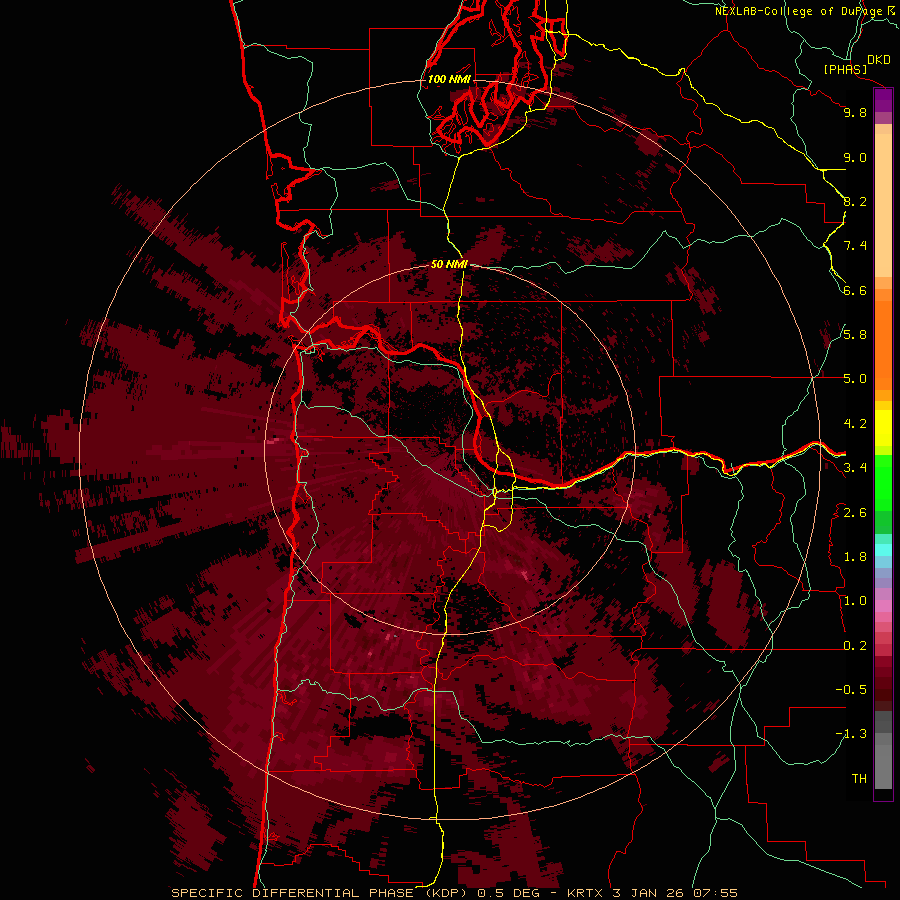Image resolution: width=900 pixels, height=900 pixels.
Task: Click the bright green segment of color bar
Action: [x=883, y=483]
